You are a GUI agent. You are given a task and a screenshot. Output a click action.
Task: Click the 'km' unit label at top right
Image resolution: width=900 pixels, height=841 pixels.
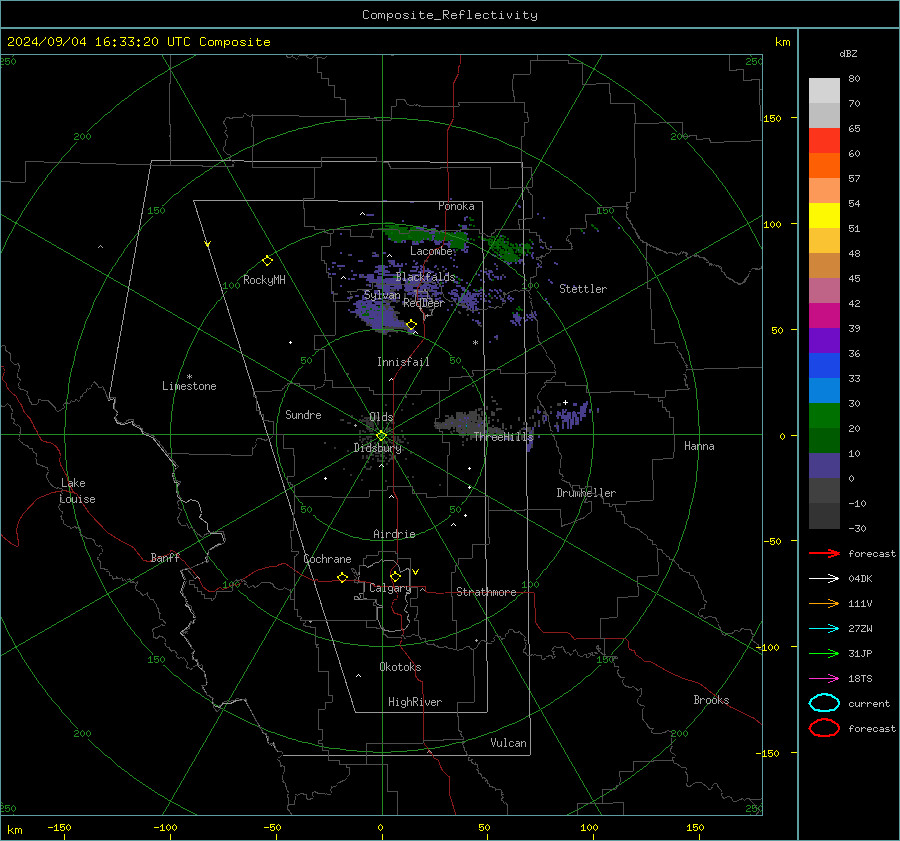[x=782, y=42]
